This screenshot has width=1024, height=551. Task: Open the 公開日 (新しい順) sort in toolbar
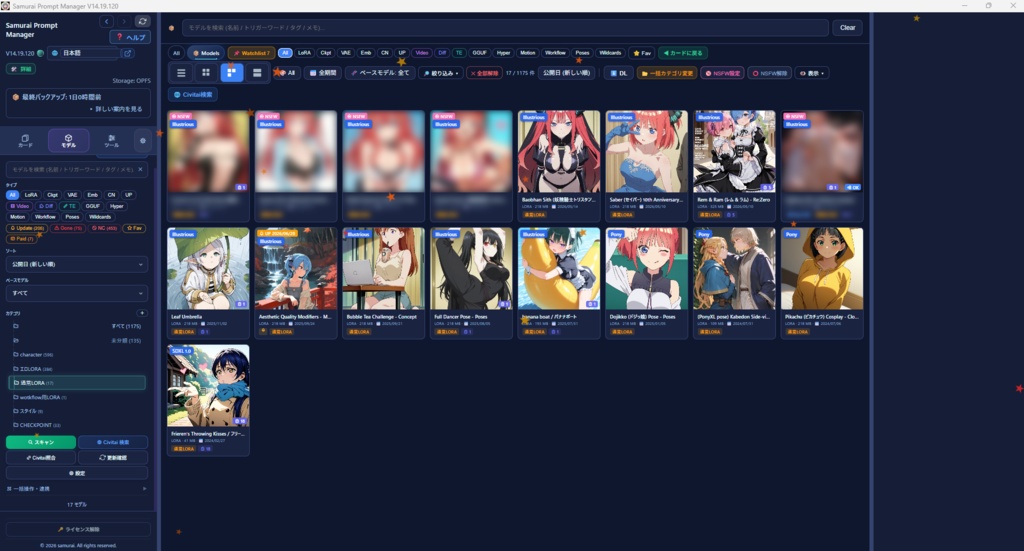point(567,73)
